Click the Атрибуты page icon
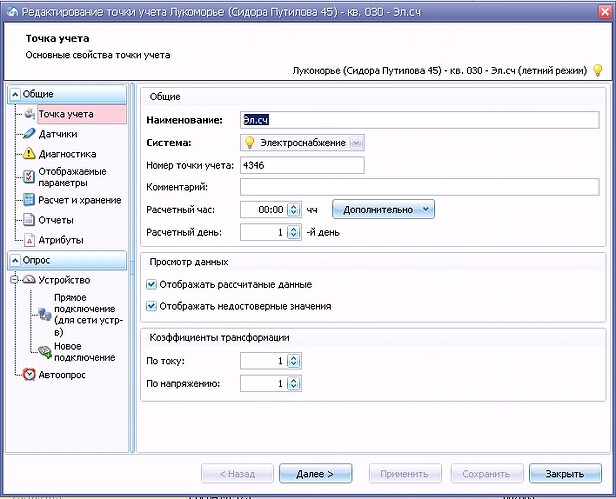The image size is (616, 499). point(29,240)
